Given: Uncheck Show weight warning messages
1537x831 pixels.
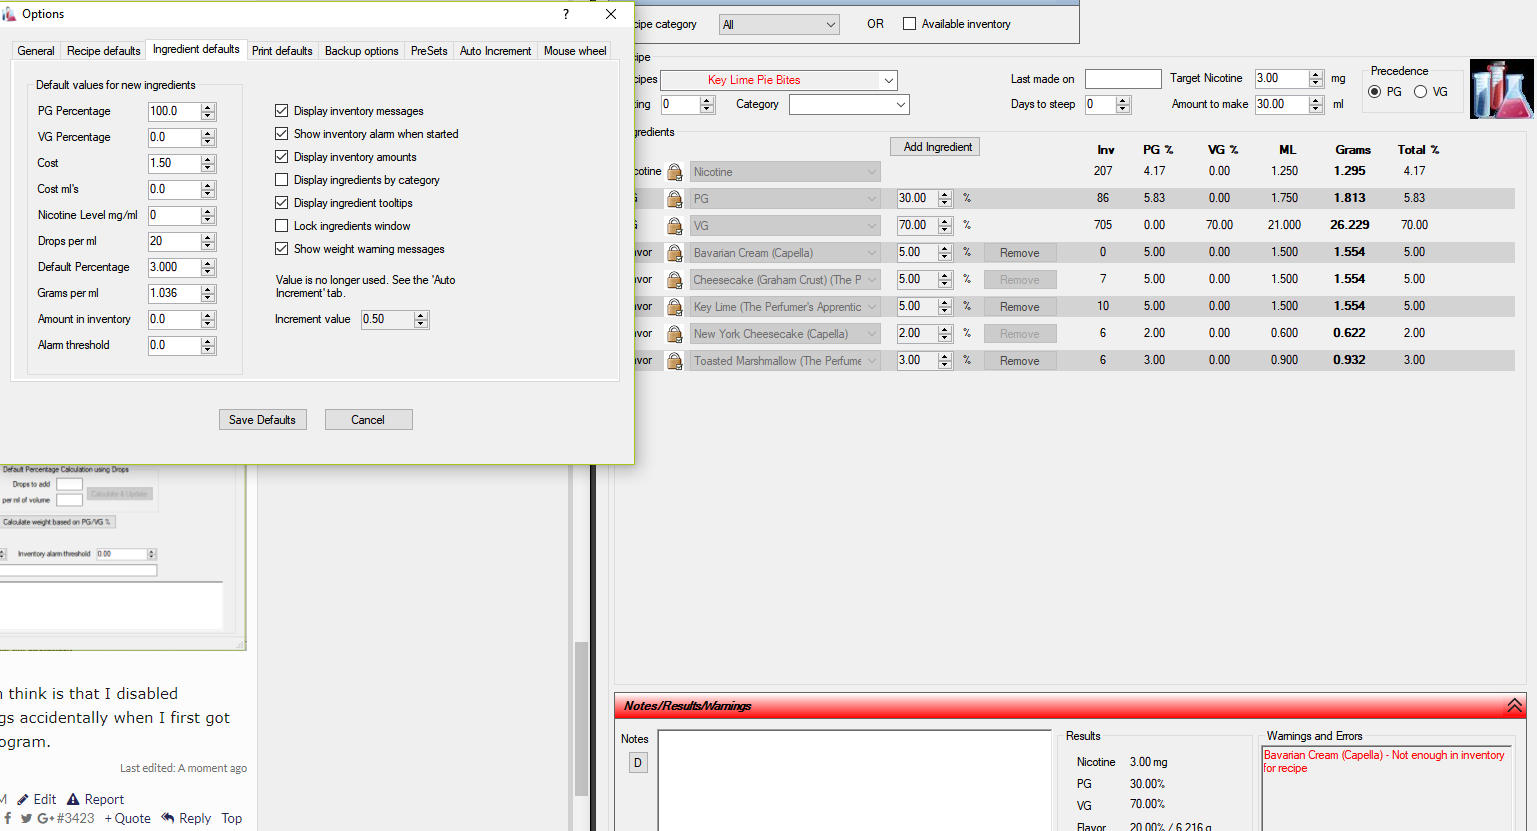Looking at the screenshot, I should click(282, 249).
